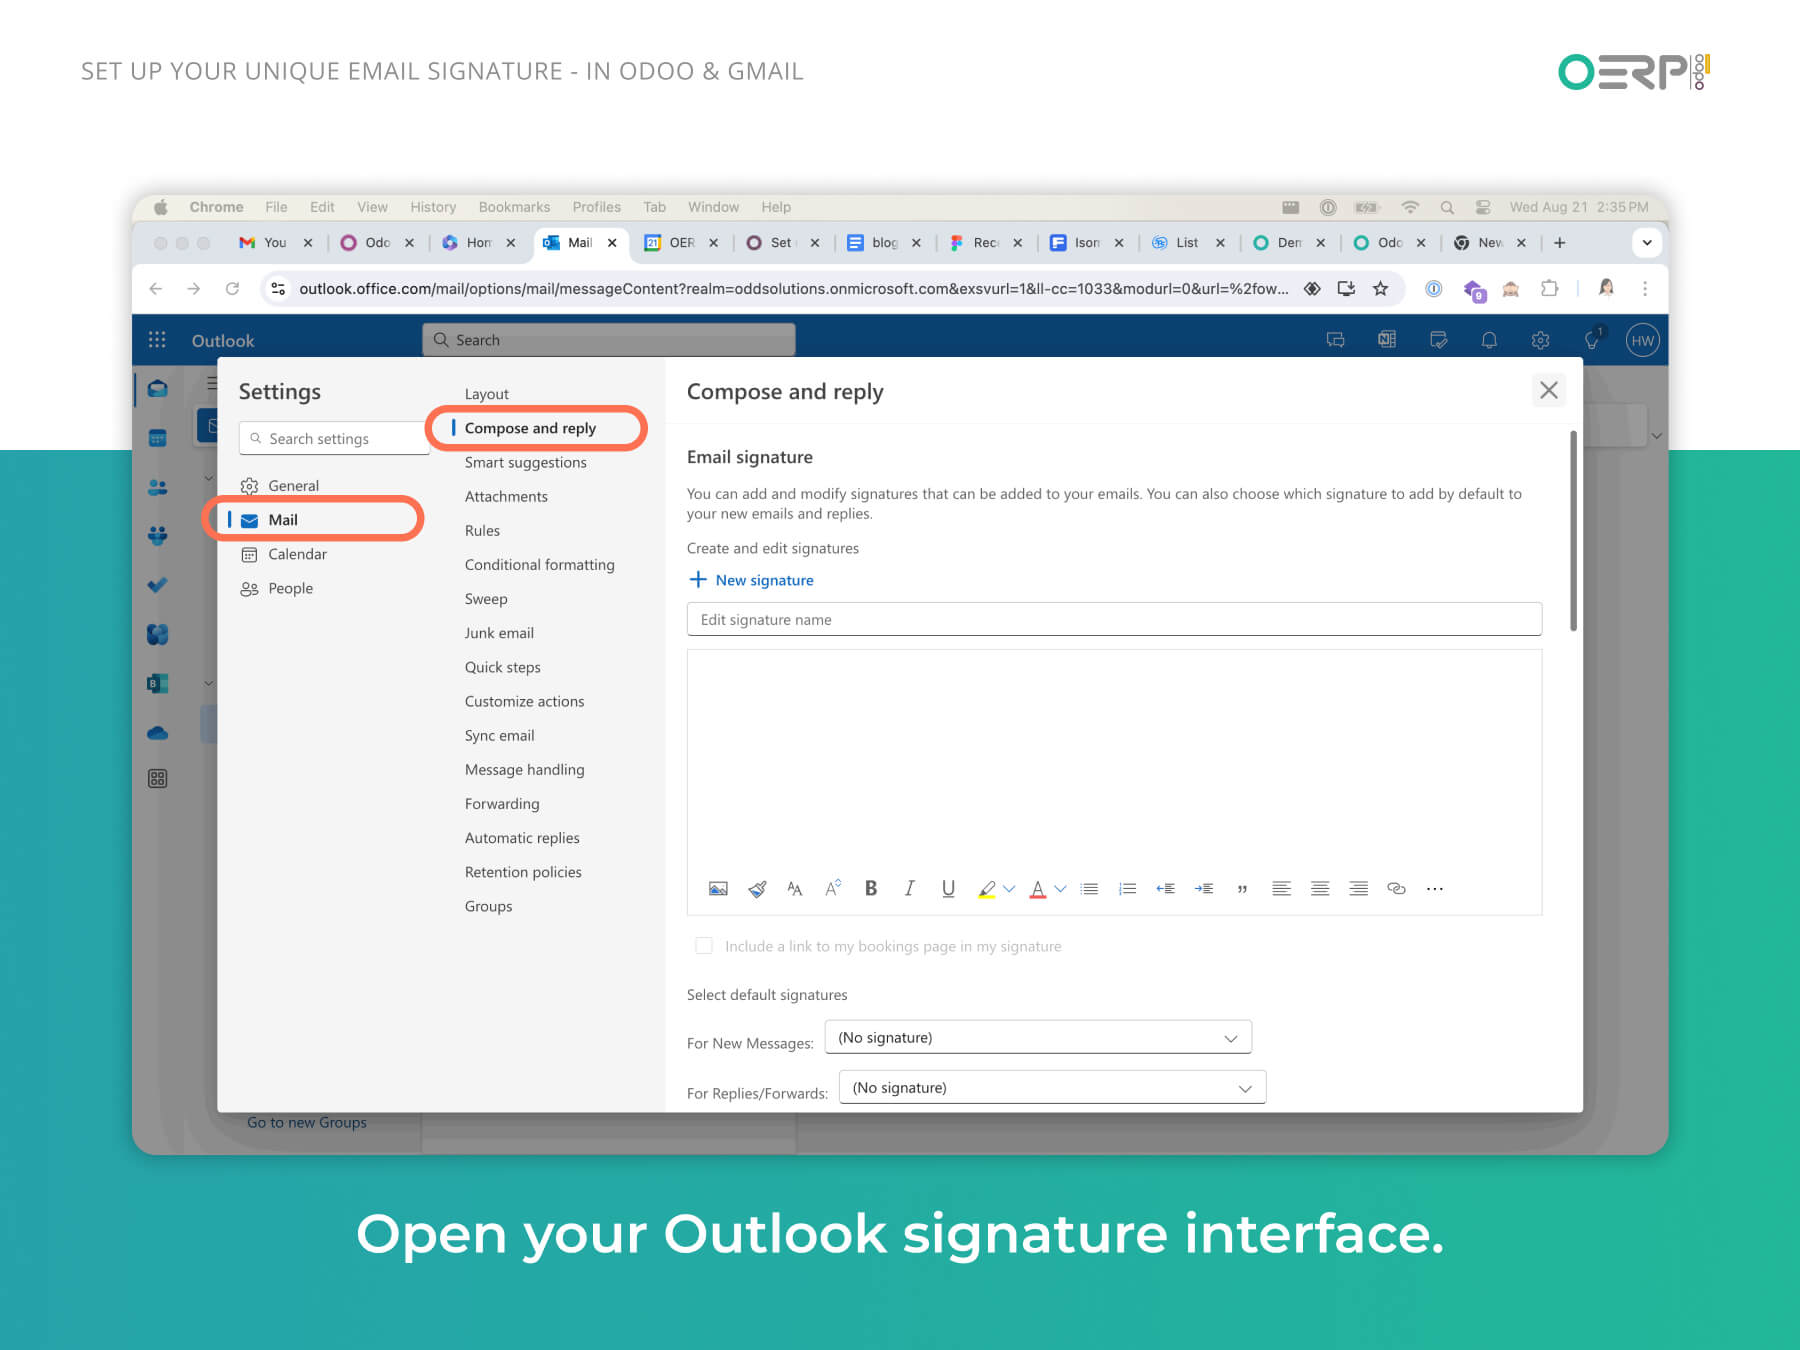Underline text in the signature editor
1800x1350 pixels.
[x=947, y=888]
